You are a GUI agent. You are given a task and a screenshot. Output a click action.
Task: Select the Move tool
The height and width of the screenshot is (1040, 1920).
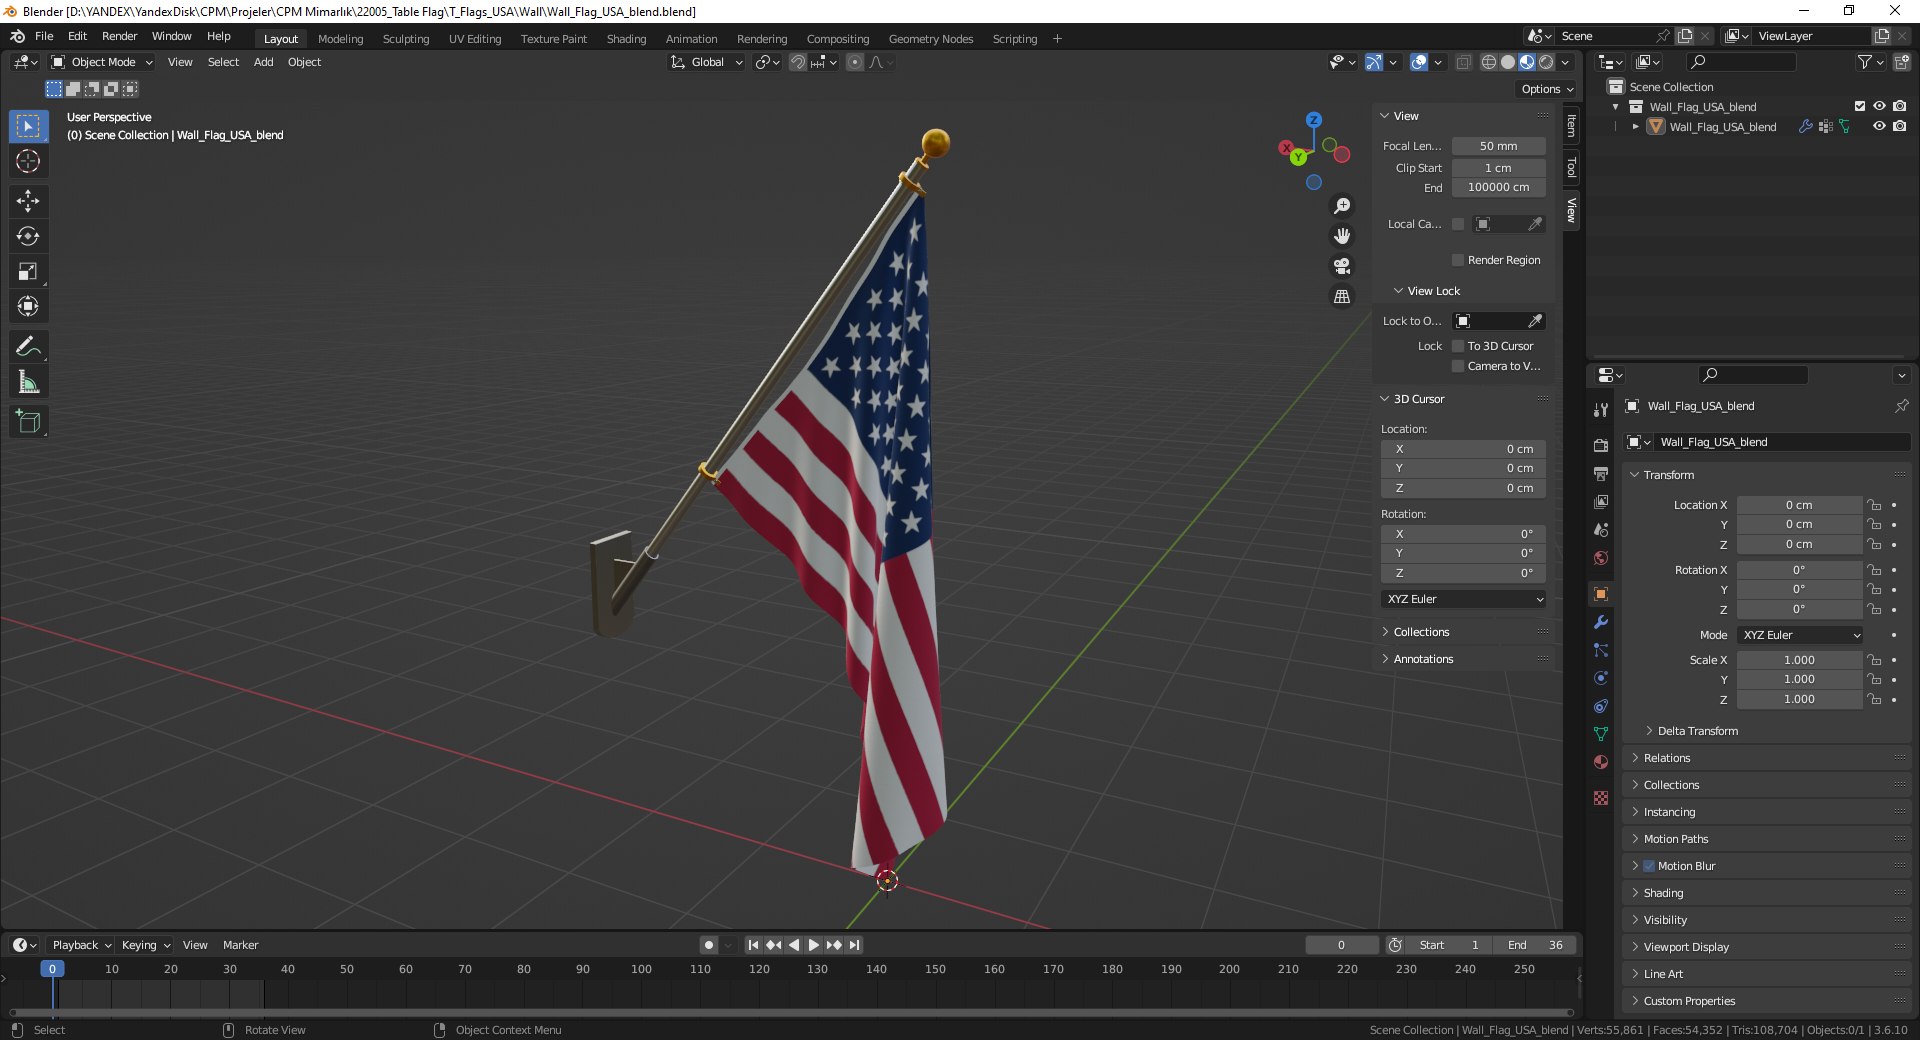pyautogui.click(x=28, y=201)
